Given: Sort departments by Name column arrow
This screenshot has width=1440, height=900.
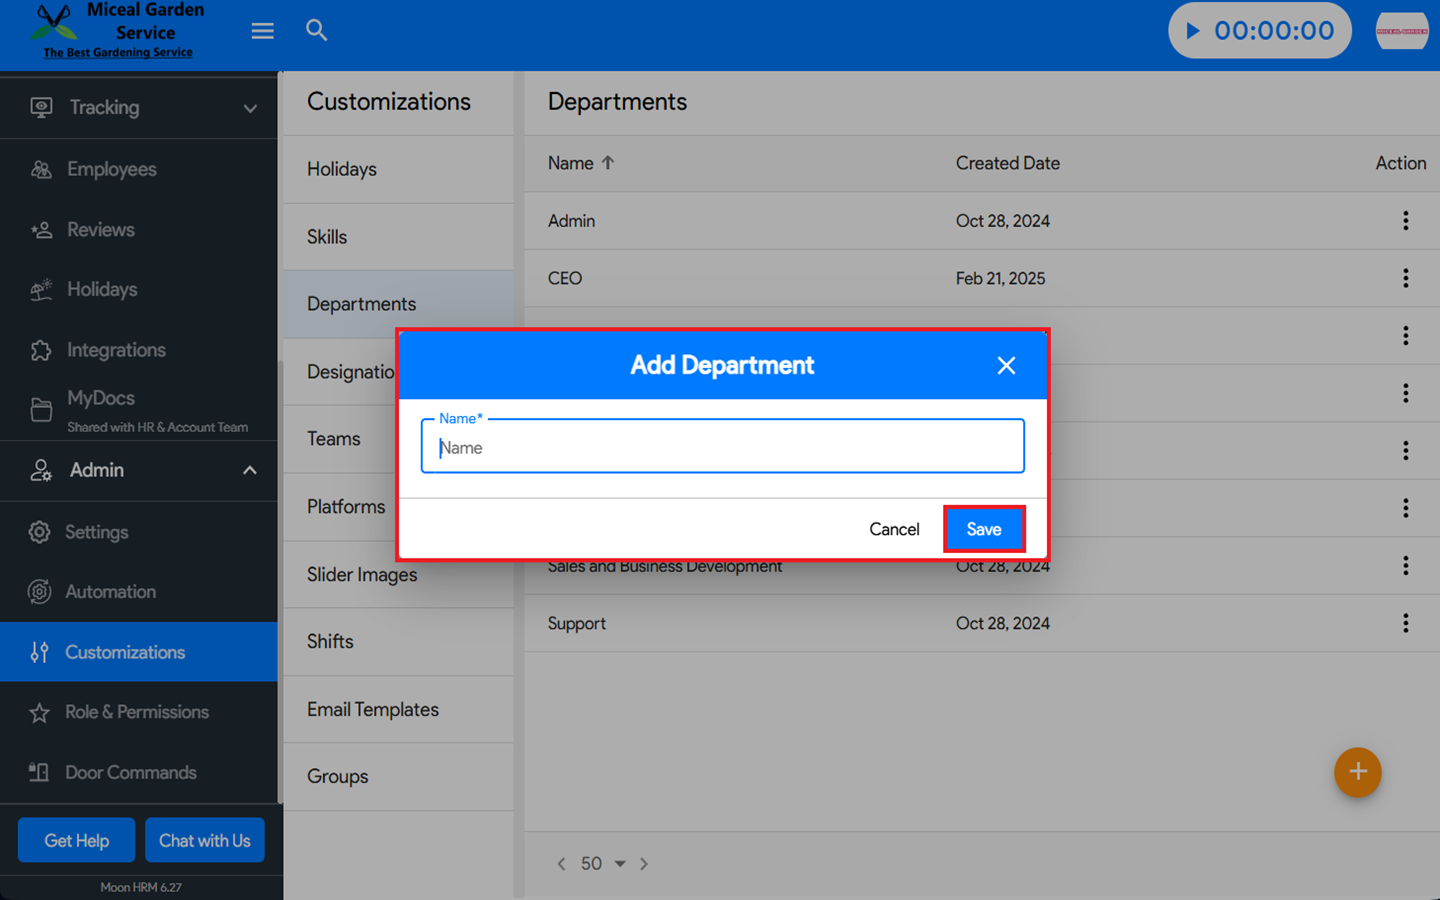Looking at the screenshot, I should click(x=608, y=163).
